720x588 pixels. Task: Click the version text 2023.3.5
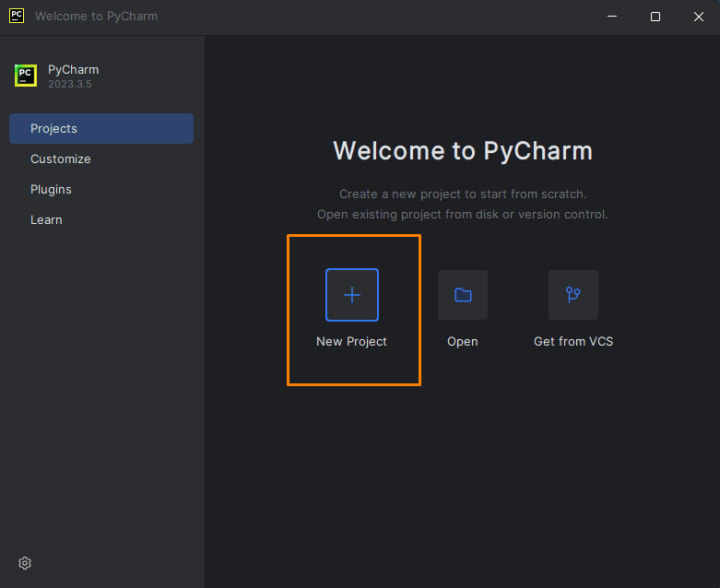coord(70,84)
